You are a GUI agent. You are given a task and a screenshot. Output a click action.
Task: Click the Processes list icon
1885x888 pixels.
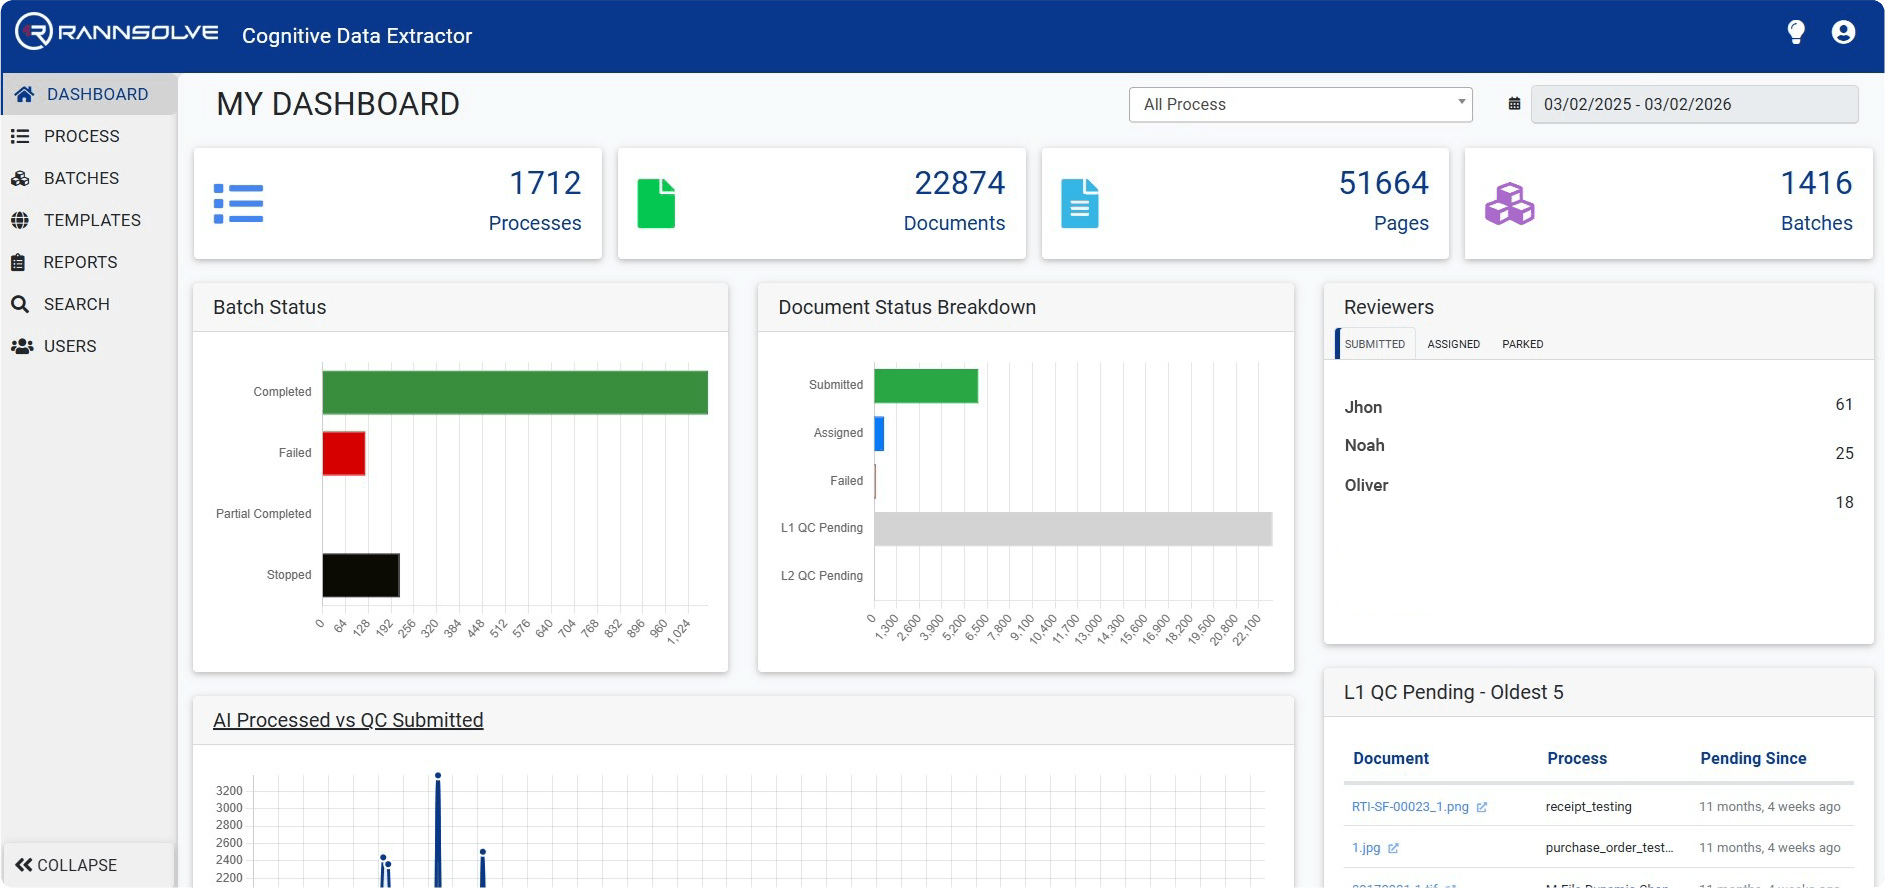238,203
